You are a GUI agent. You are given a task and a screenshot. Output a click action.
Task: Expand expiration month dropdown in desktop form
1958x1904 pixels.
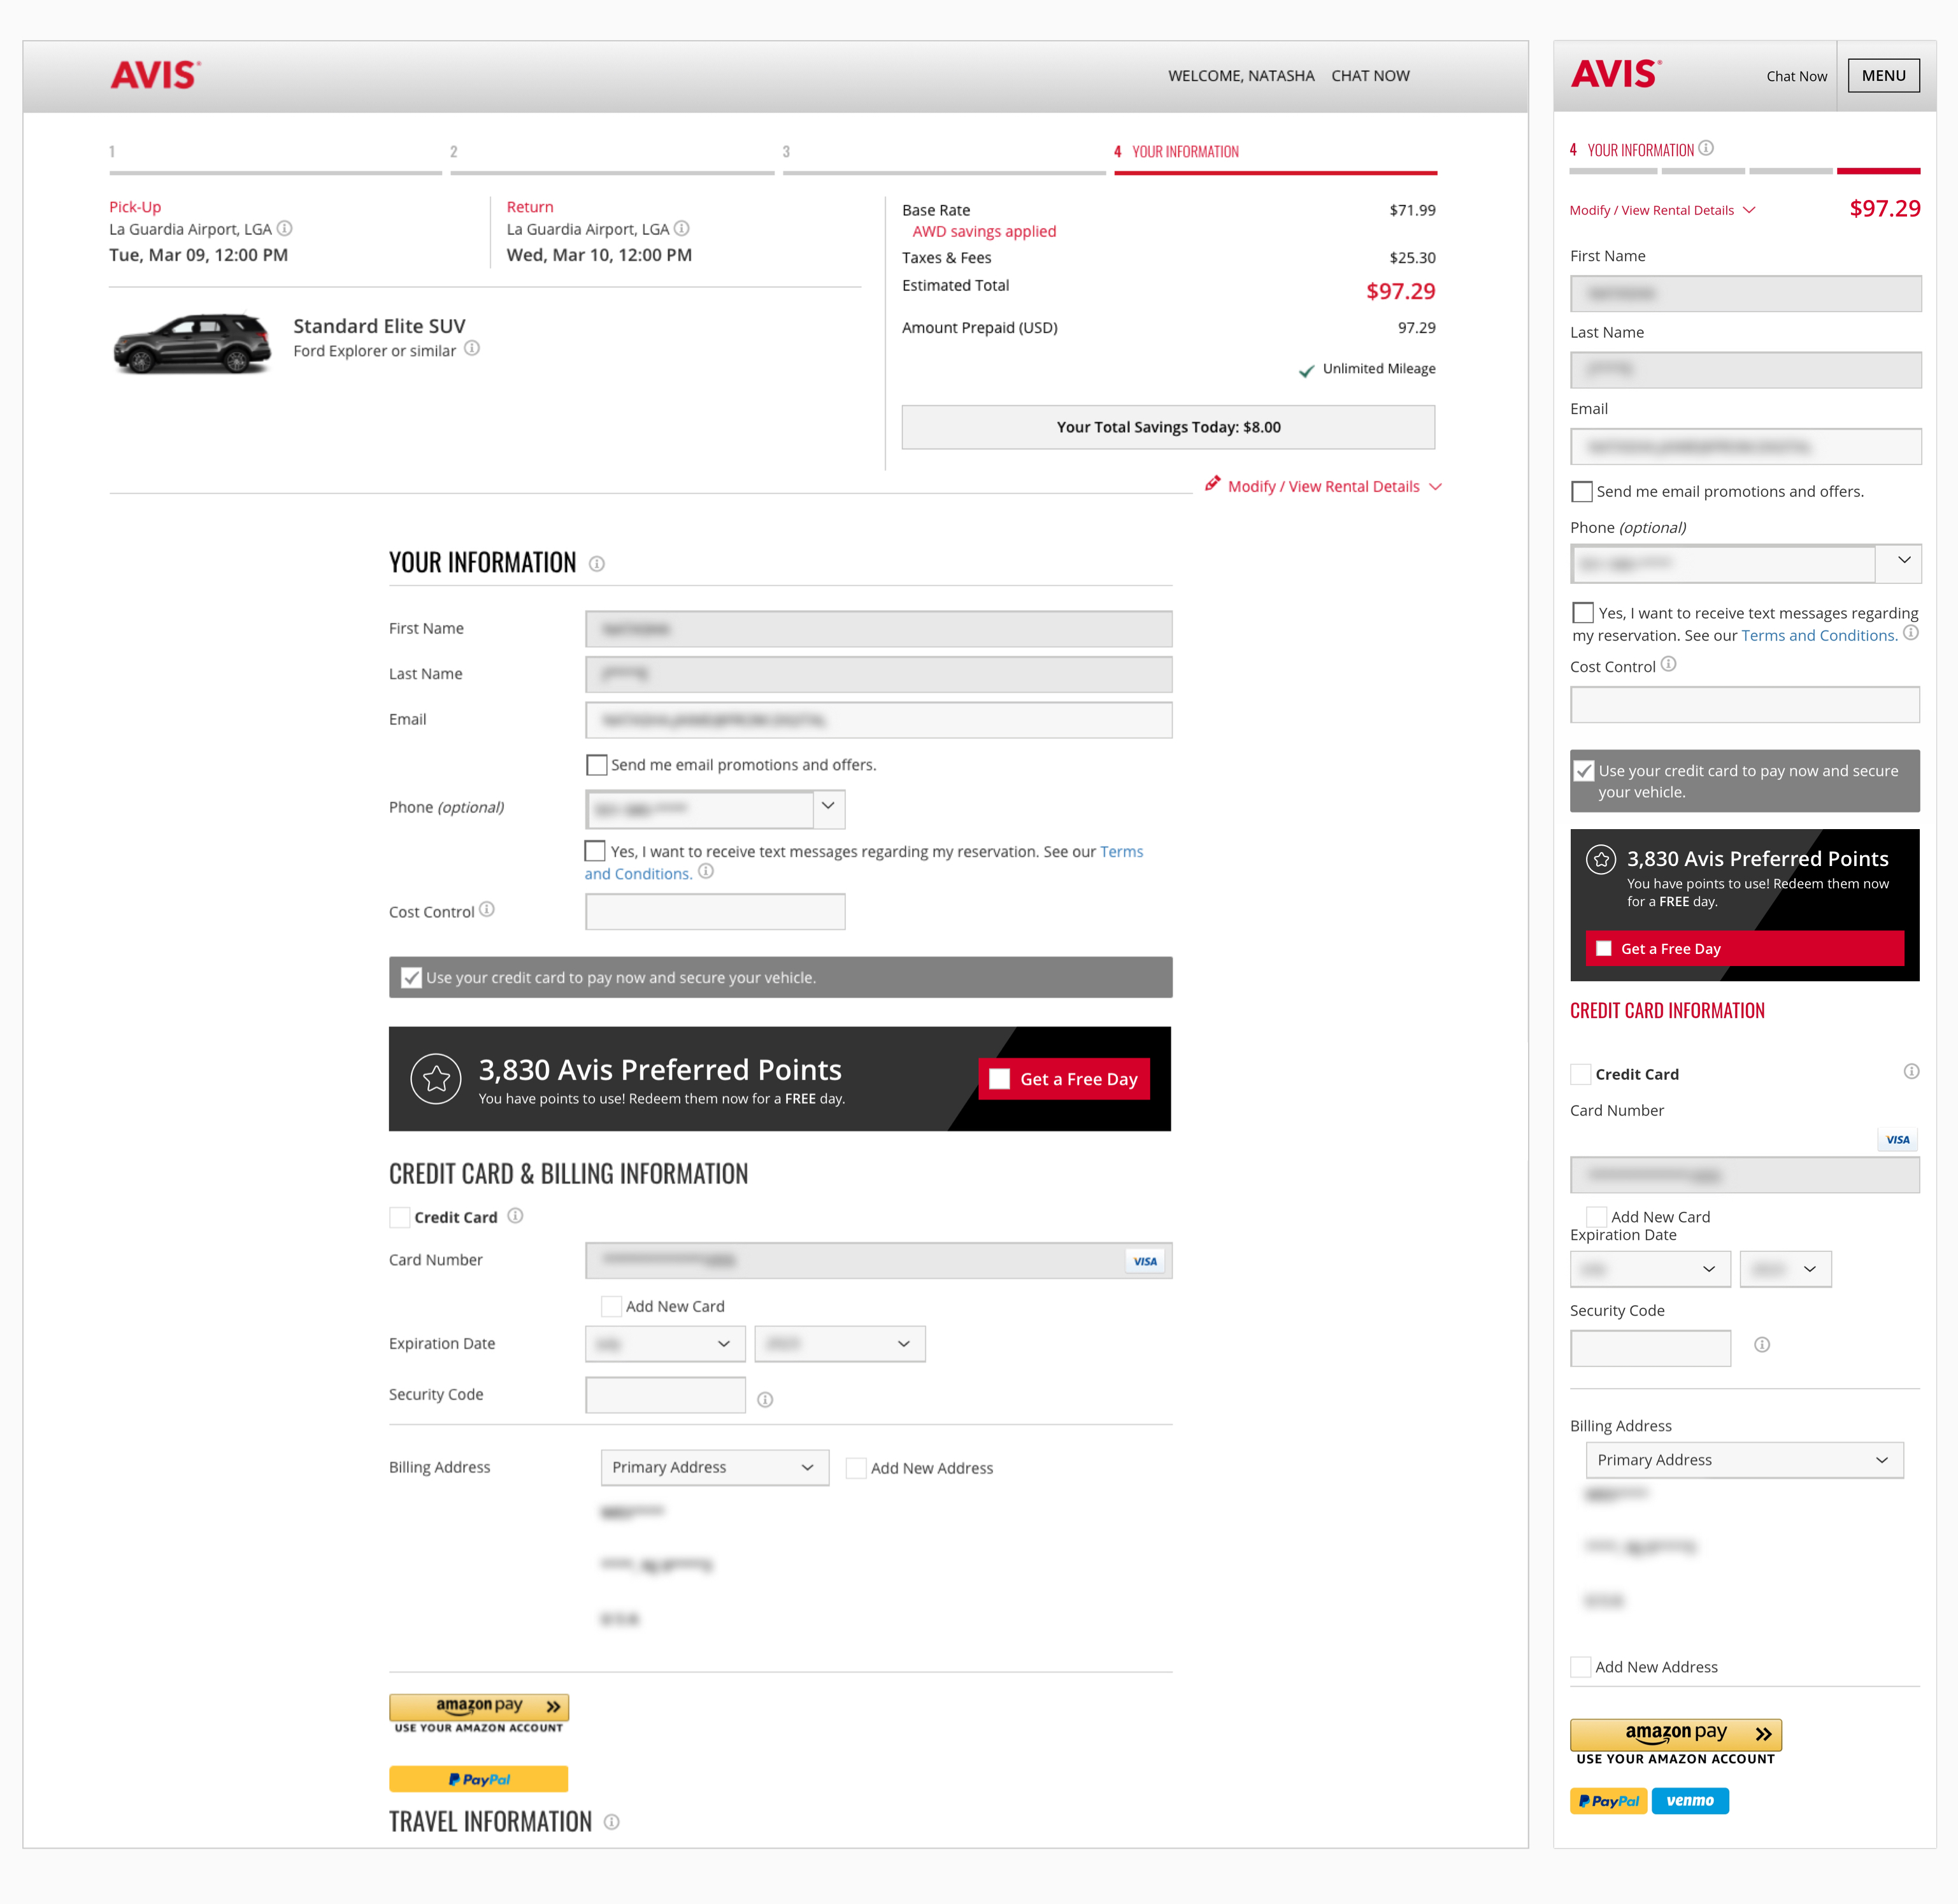click(x=665, y=1344)
